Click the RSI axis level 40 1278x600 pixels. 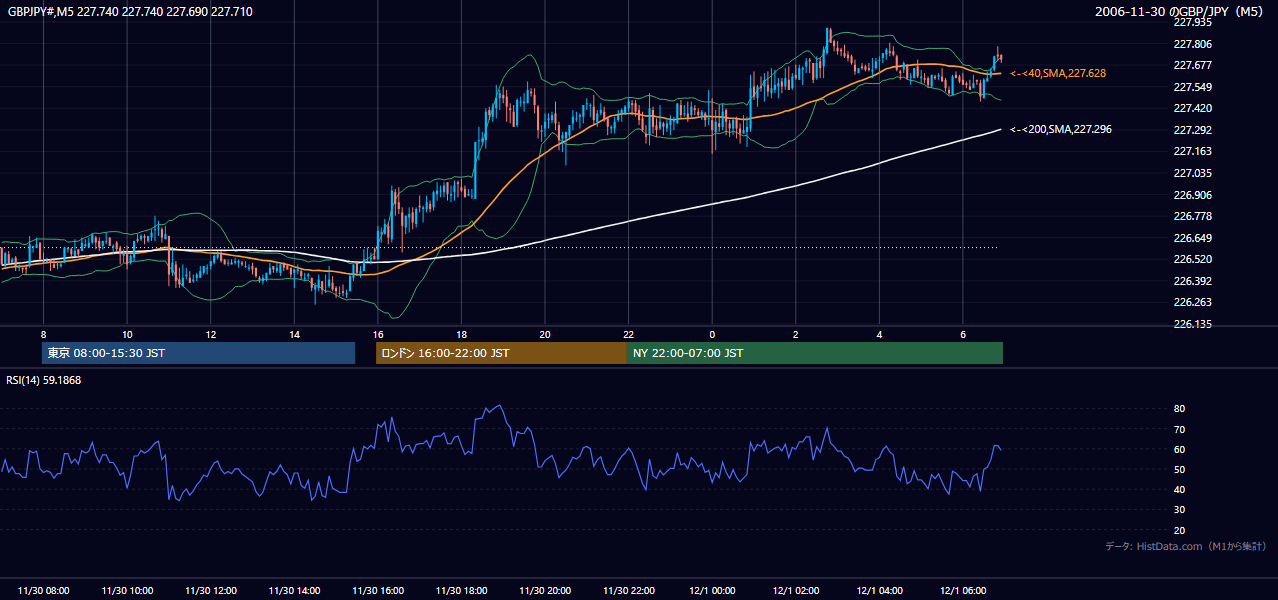click(1179, 489)
